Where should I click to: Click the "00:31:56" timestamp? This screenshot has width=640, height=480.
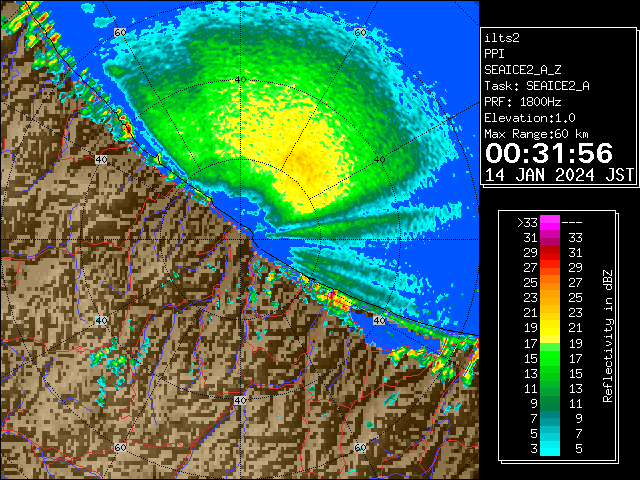click(549, 153)
